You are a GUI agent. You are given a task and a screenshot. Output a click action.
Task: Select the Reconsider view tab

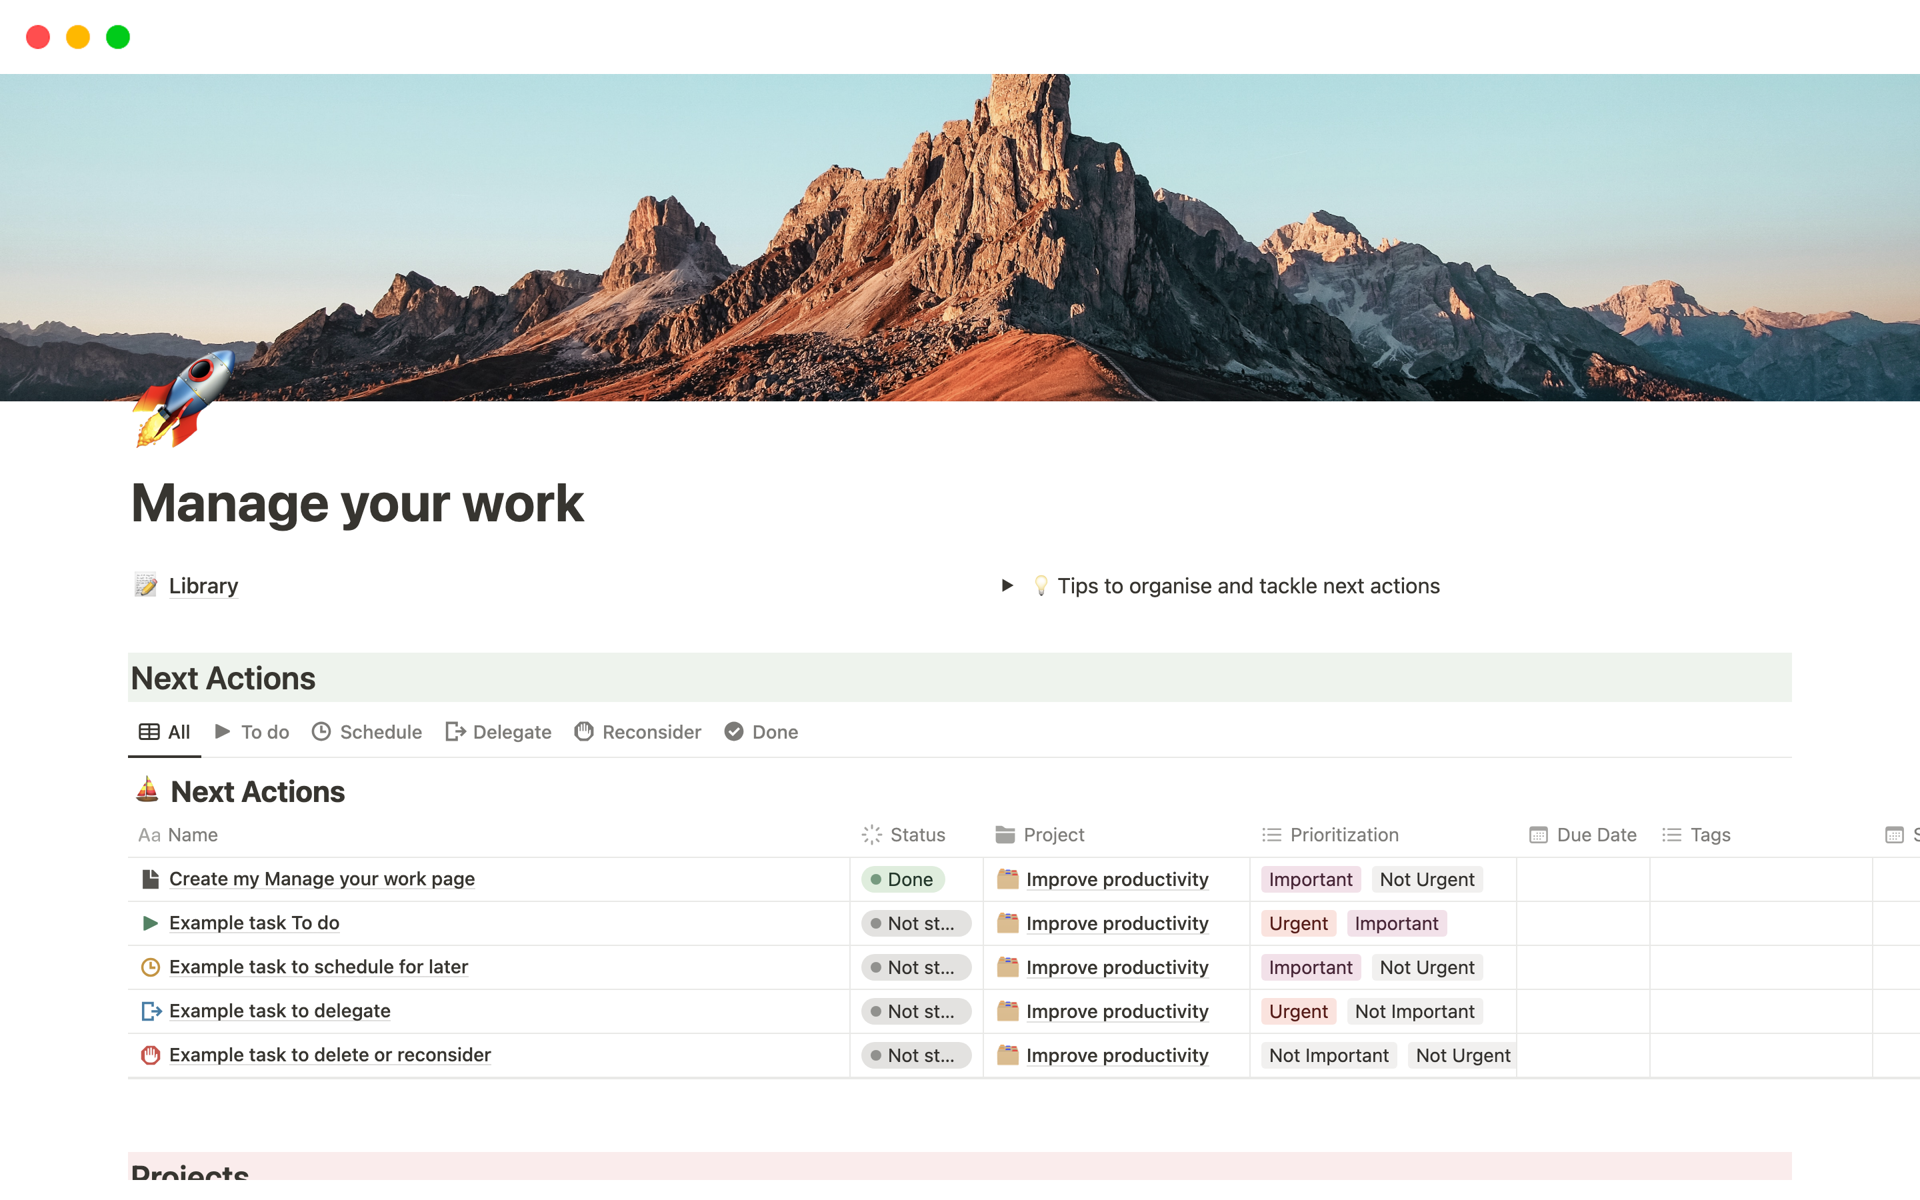click(x=638, y=732)
